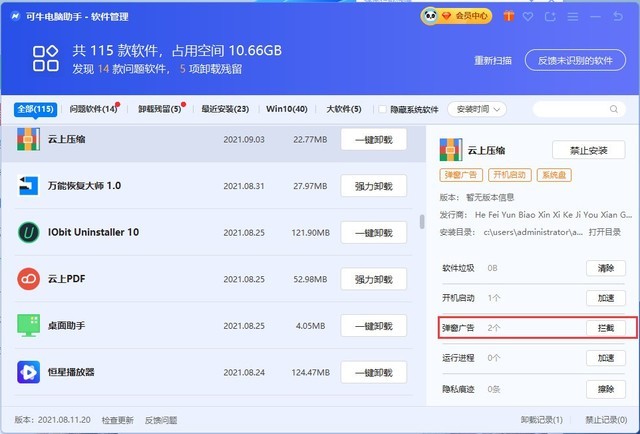Click 一键卸载 for IObit Uninstaller 10

[373, 233]
